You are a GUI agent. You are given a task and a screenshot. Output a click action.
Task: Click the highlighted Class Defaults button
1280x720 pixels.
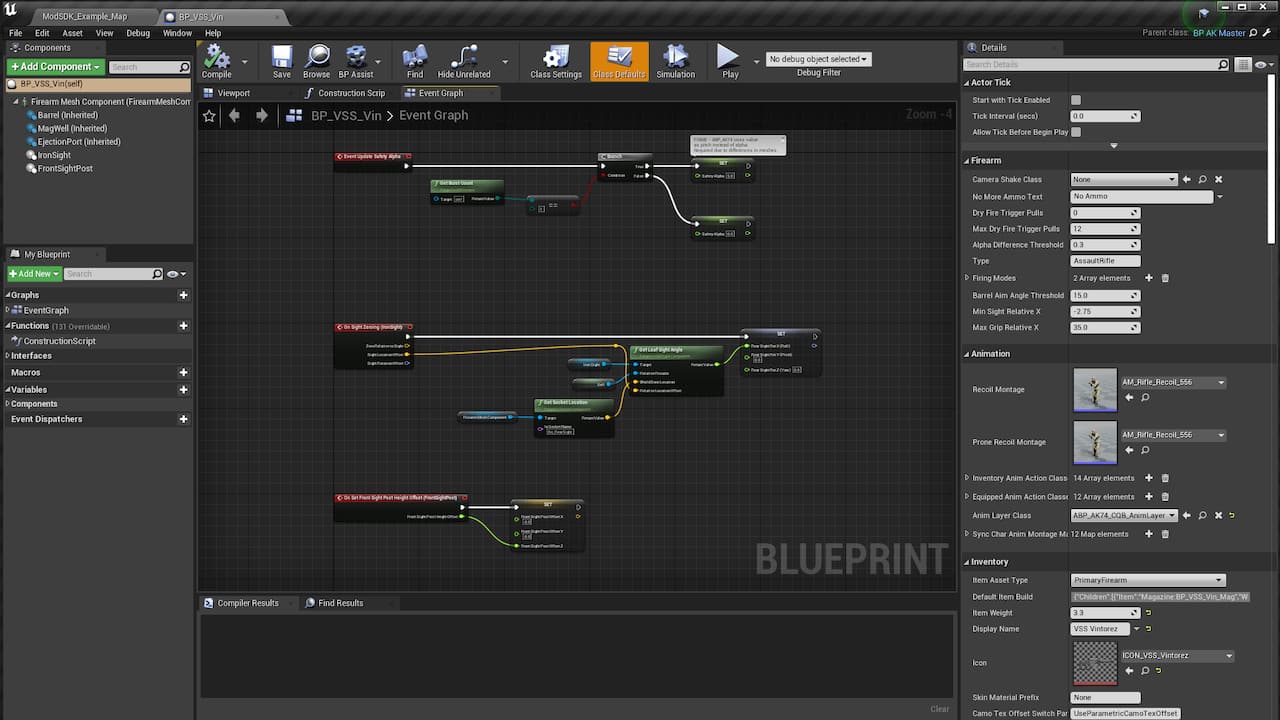[619, 61]
